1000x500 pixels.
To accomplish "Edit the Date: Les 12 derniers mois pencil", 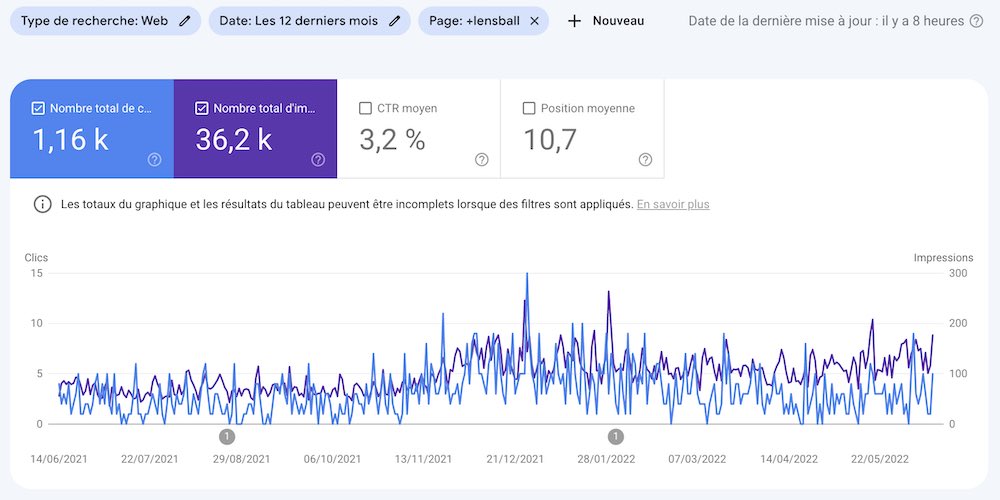I will pos(395,21).
